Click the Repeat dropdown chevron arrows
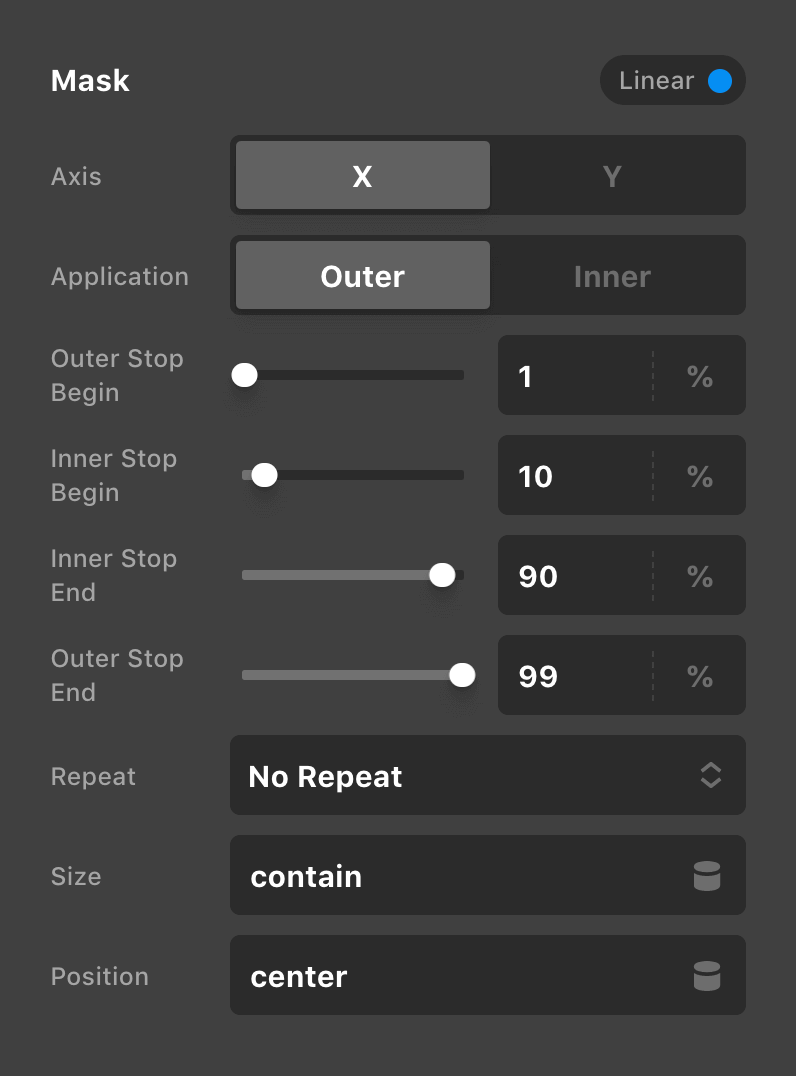The image size is (796, 1076). (710, 776)
